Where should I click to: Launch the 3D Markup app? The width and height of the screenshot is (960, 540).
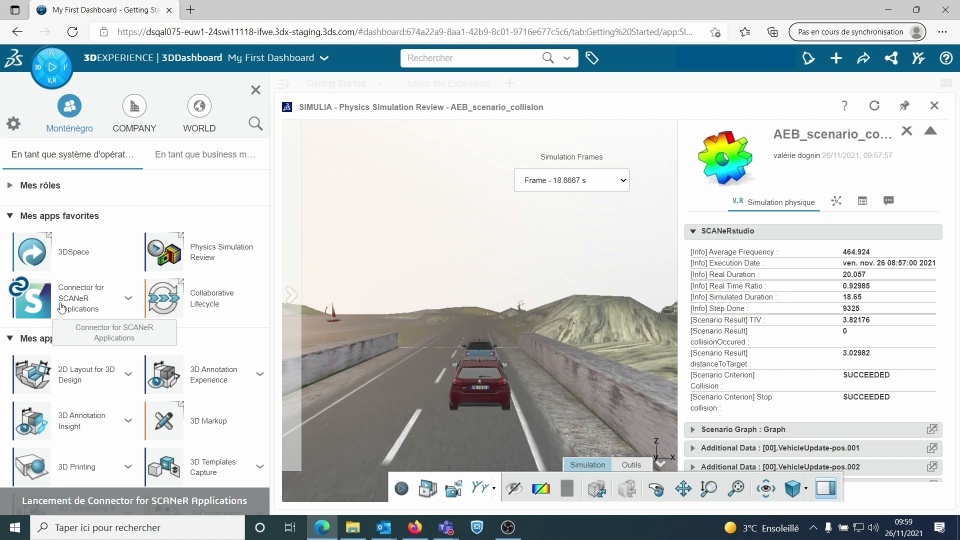click(165, 421)
